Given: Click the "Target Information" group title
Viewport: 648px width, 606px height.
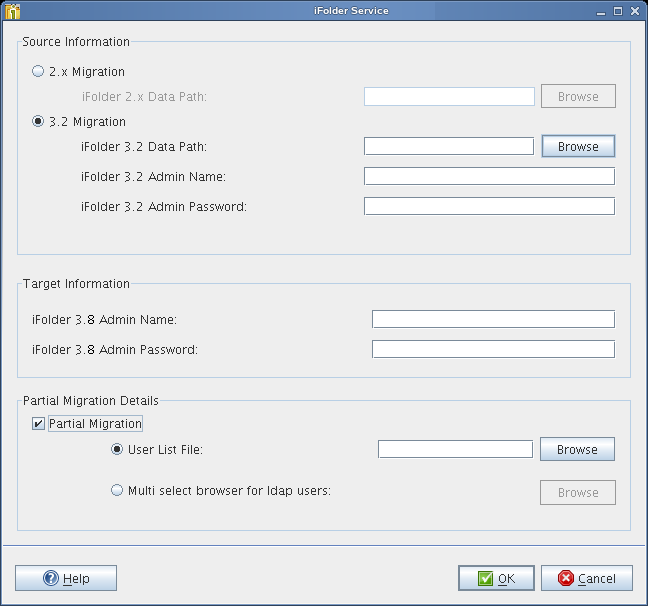Looking at the screenshot, I should 76,284.
